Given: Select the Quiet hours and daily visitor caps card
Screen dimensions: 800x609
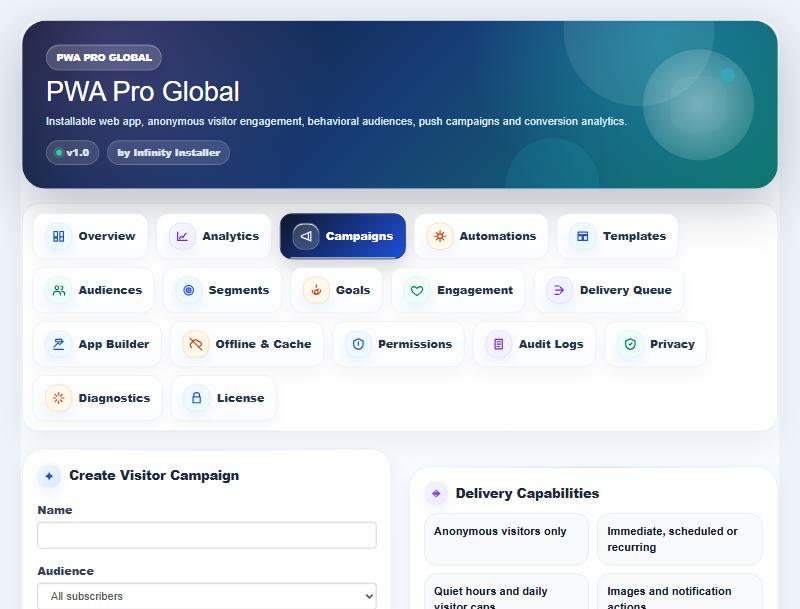Looking at the screenshot, I should click(x=506, y=592).
